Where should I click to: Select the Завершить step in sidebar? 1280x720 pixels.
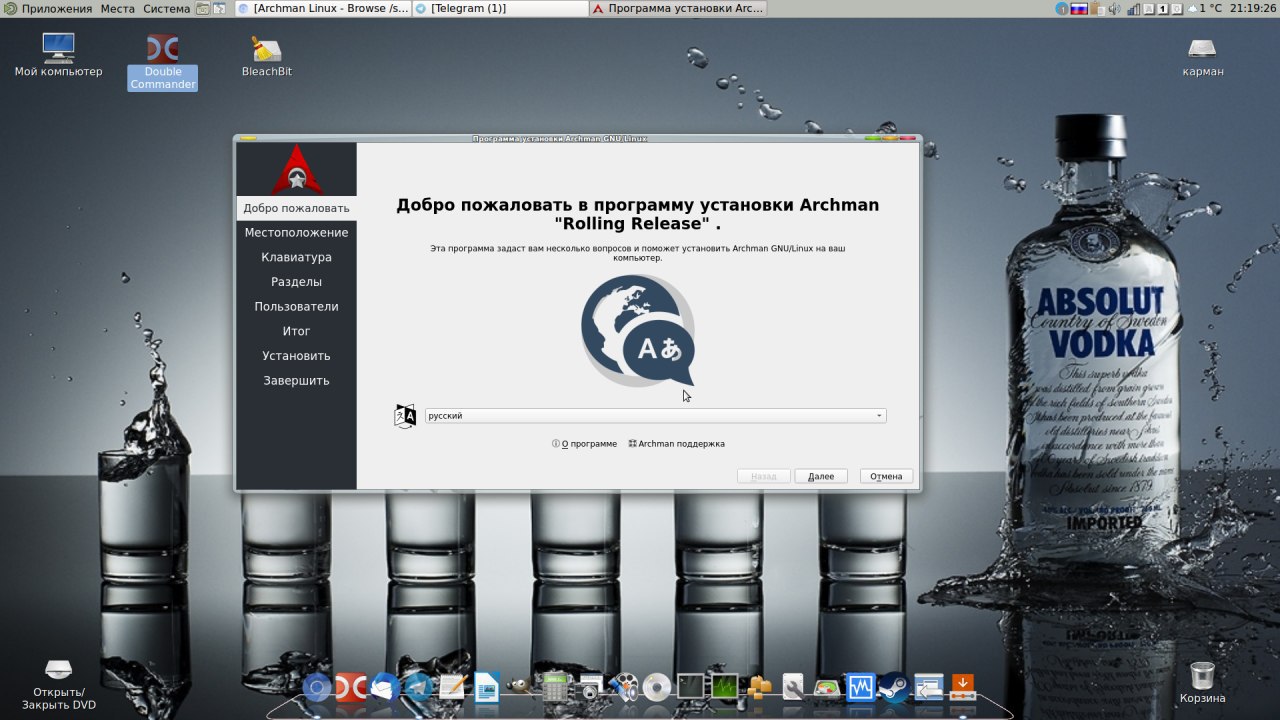(x=296, y=381)
